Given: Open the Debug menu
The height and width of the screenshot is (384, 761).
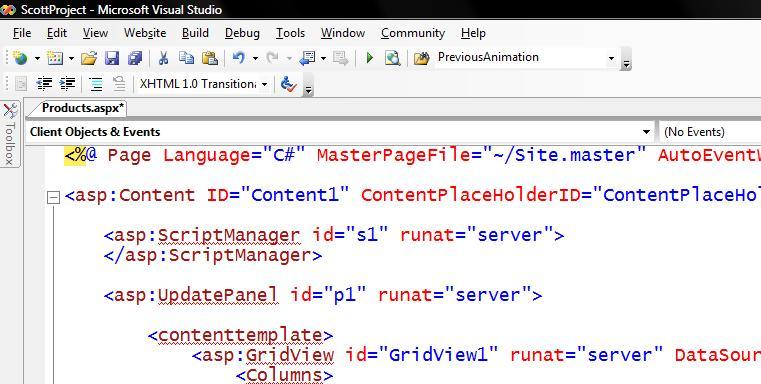Looking at the screenshot, I should tap(242, 33).
